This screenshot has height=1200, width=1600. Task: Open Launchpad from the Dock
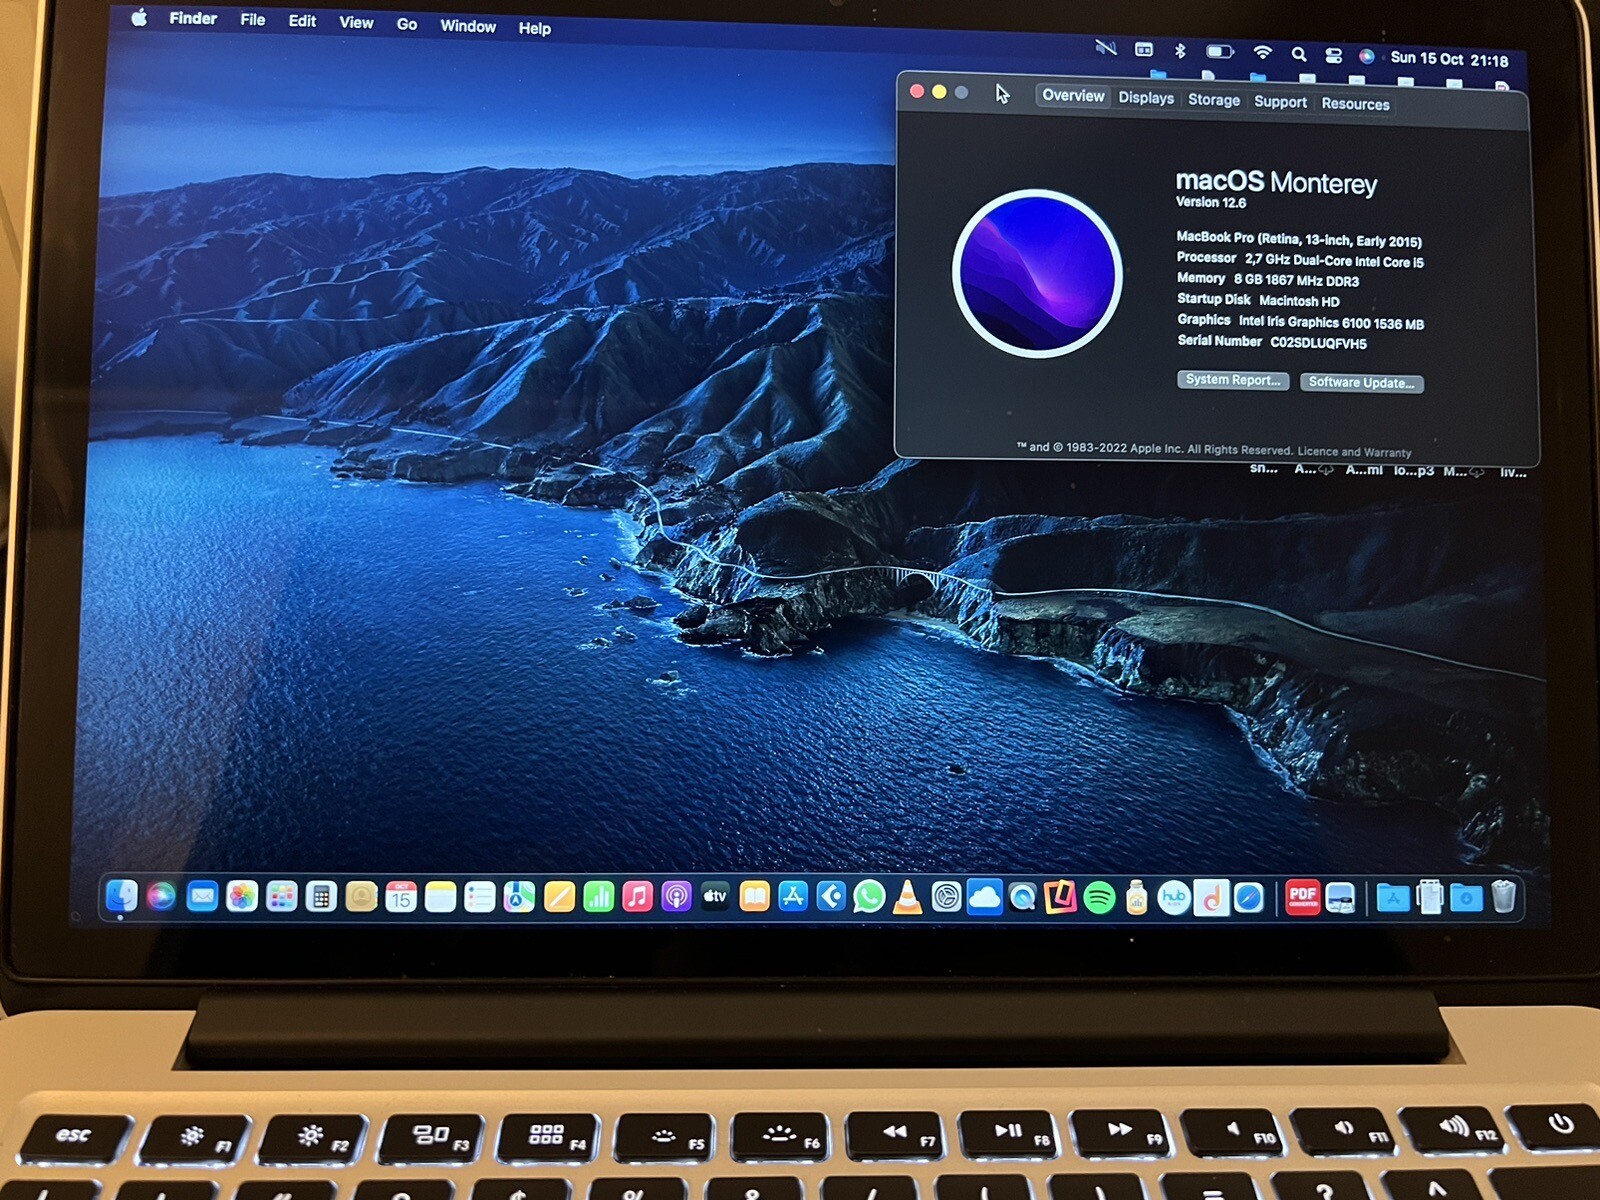point(281,896)
